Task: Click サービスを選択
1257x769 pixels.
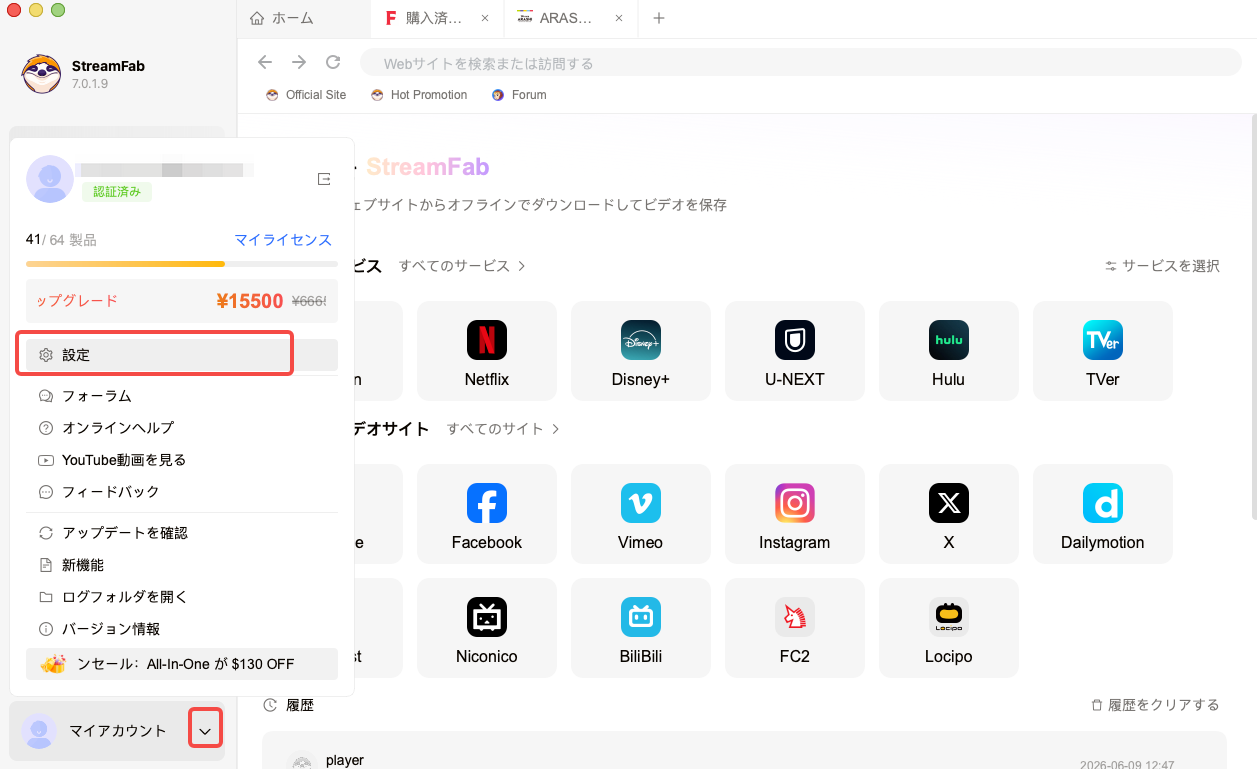Action: click(x=1171, y=266)
